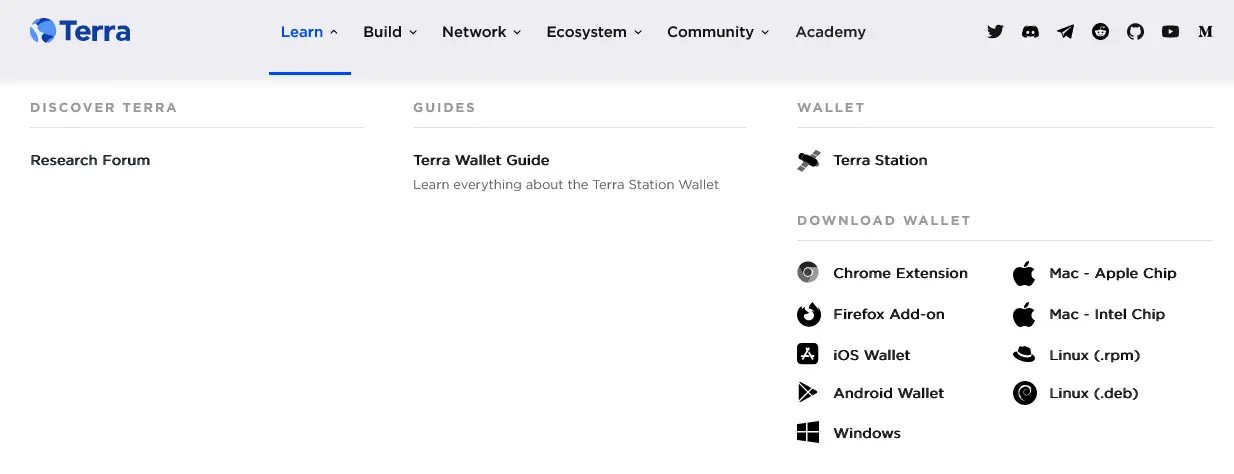Go to the Academy page

pos(830,32)
